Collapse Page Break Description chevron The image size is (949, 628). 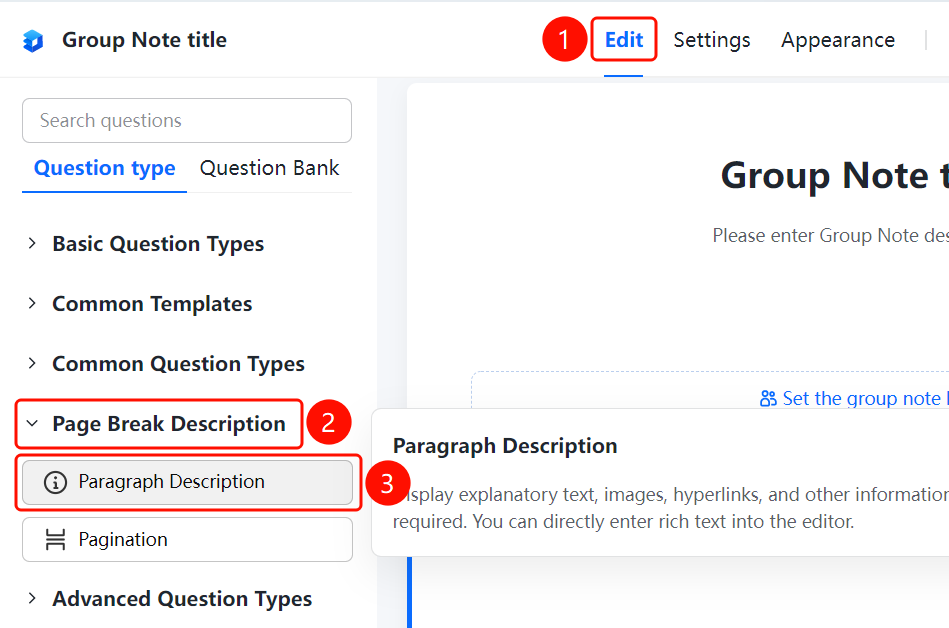click(32, 424)
